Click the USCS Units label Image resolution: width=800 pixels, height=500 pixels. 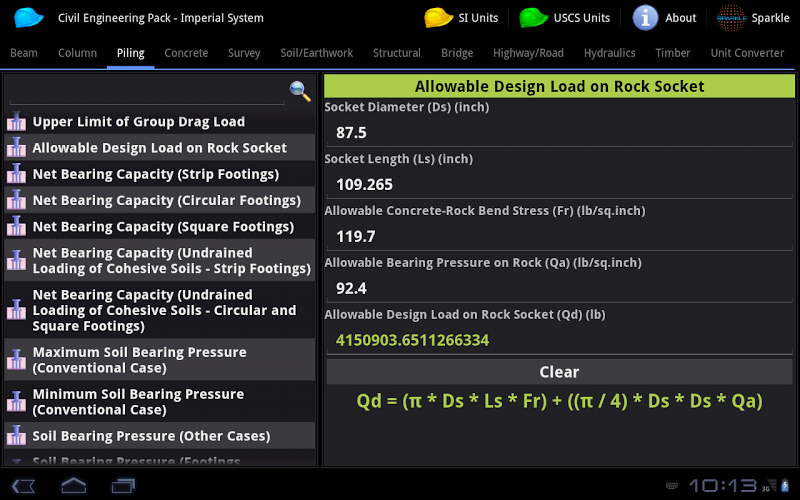pos(582,18)
